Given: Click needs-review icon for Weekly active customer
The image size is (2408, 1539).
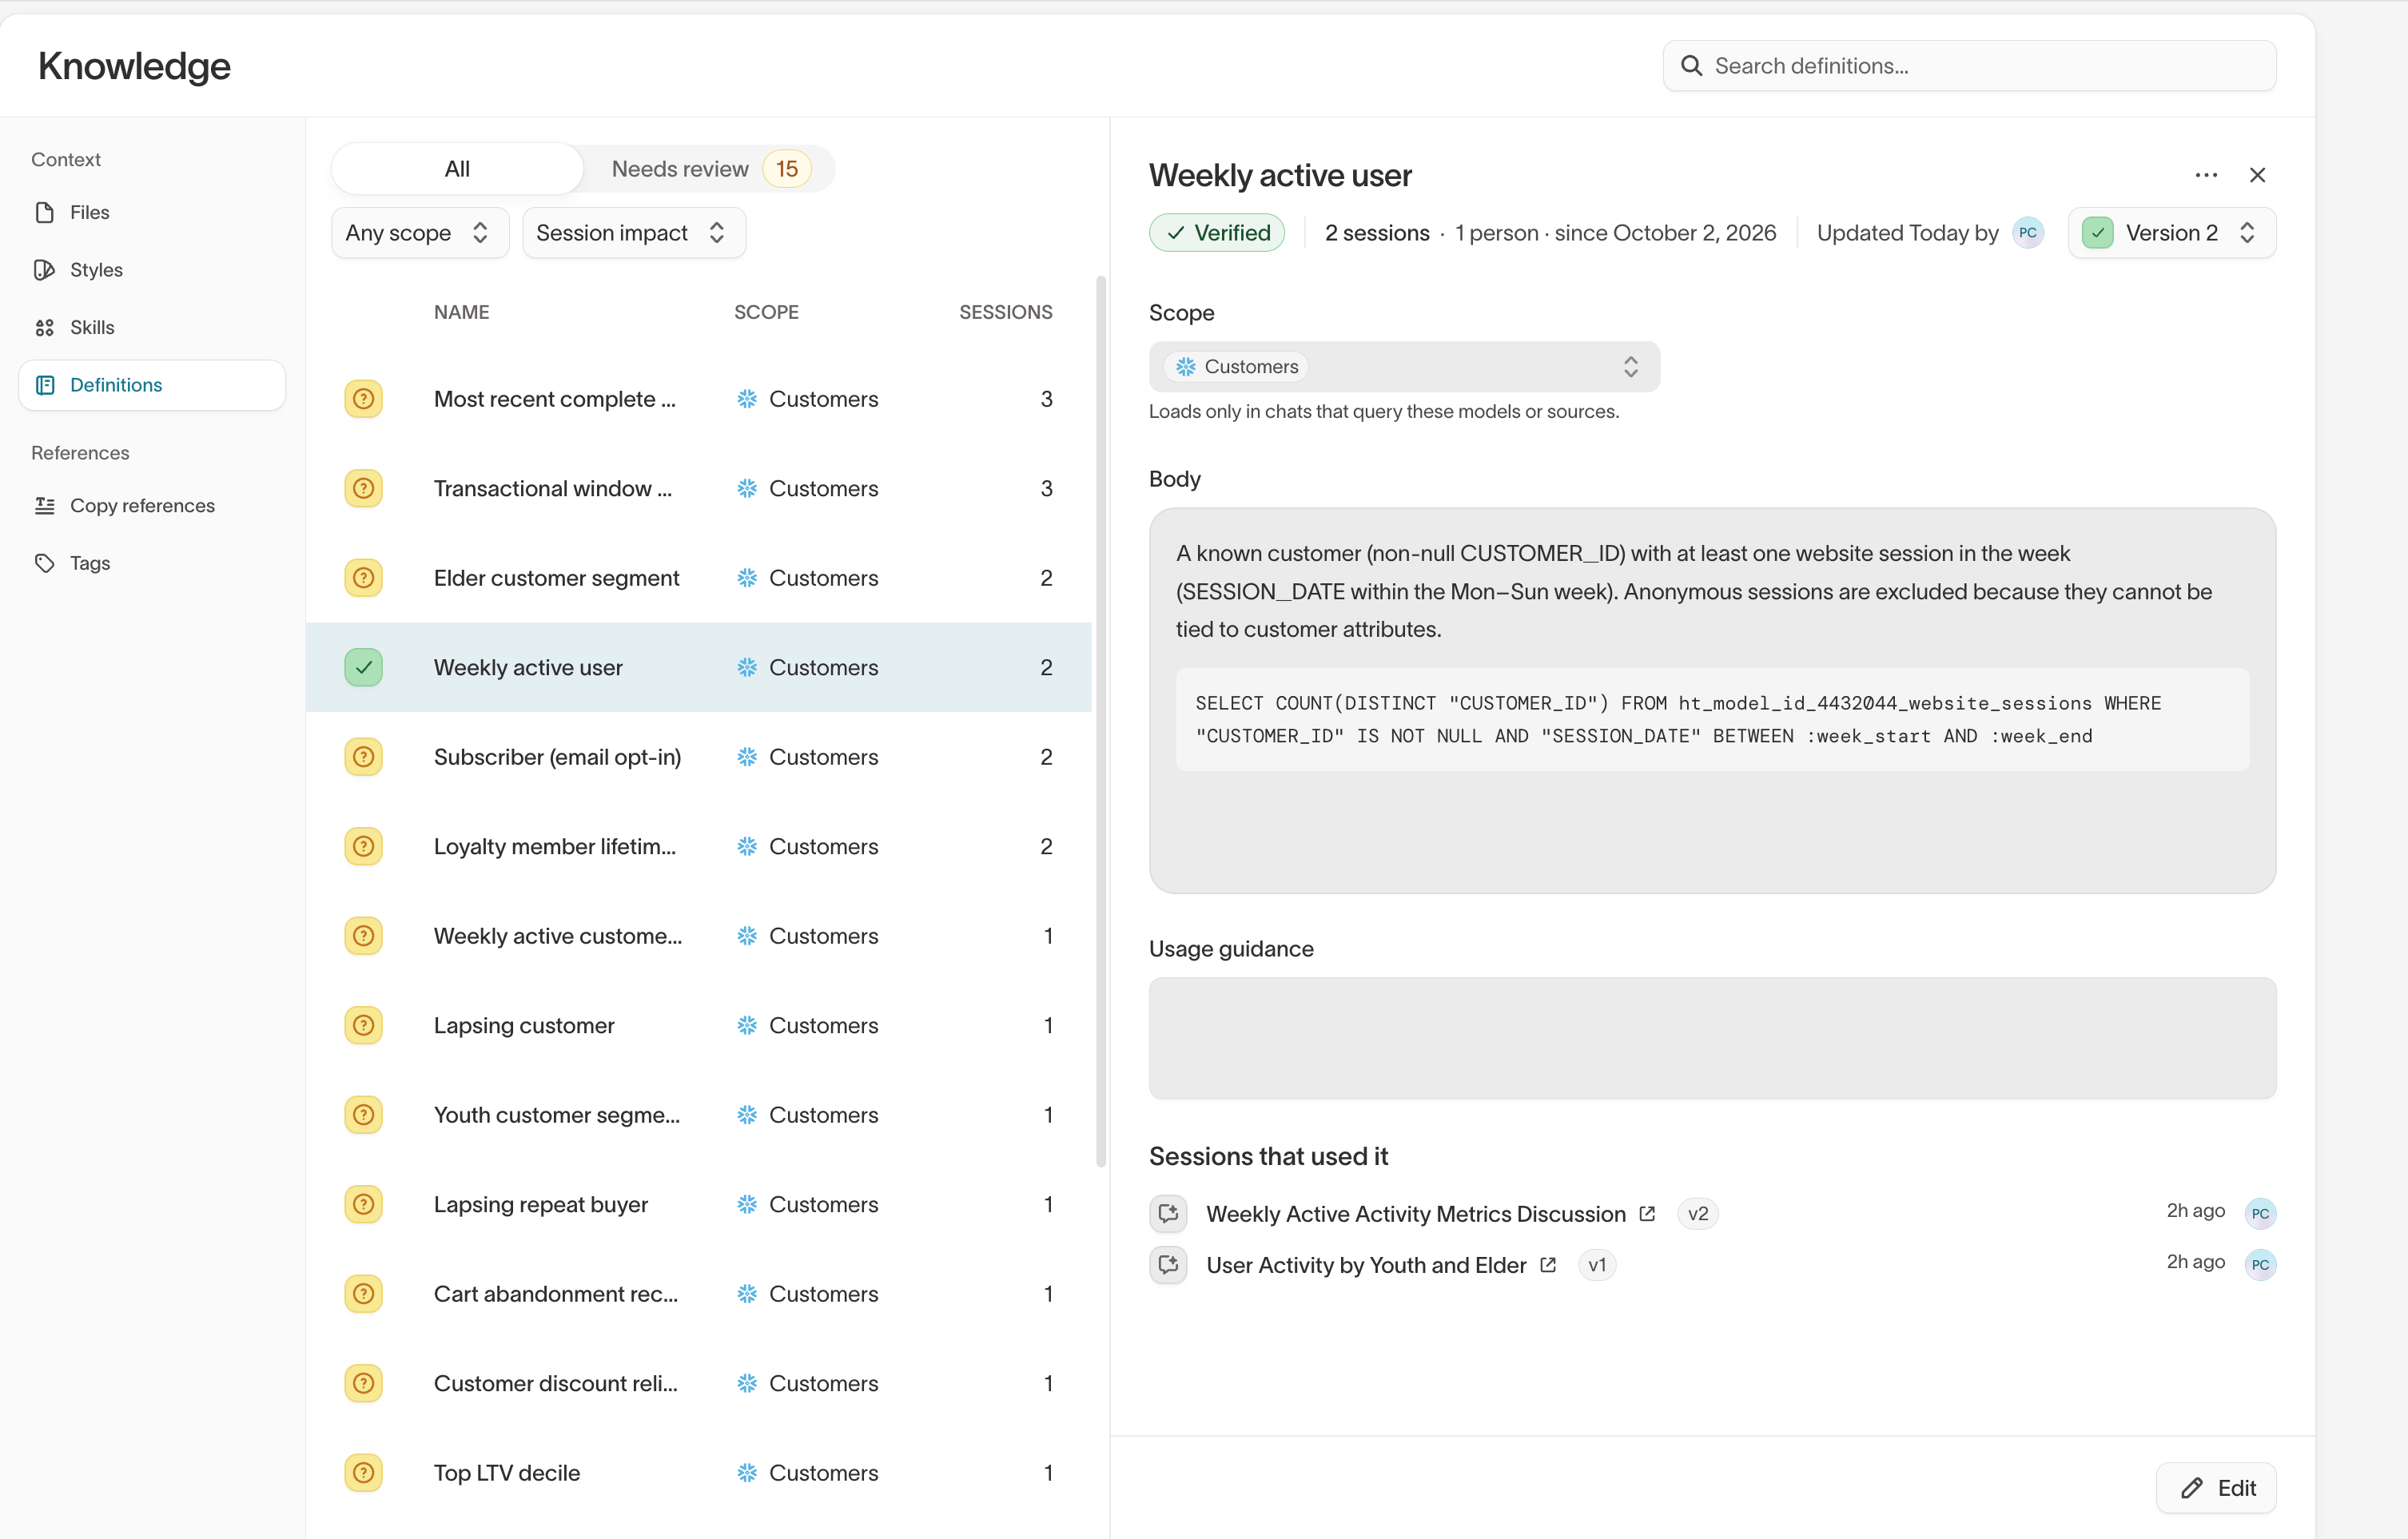Looking at the screenshot, I should pyautogui.click(x=363, y=936).
